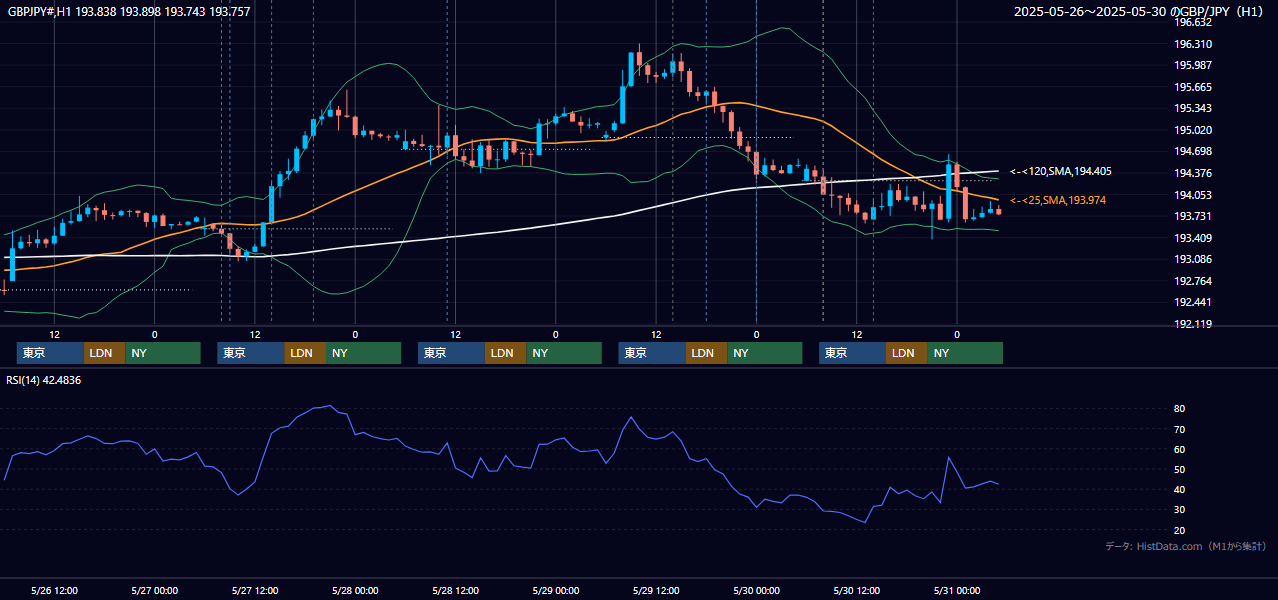Select the second NY session block
This screenshot has width=1278, height=600.
pos(363,353)
